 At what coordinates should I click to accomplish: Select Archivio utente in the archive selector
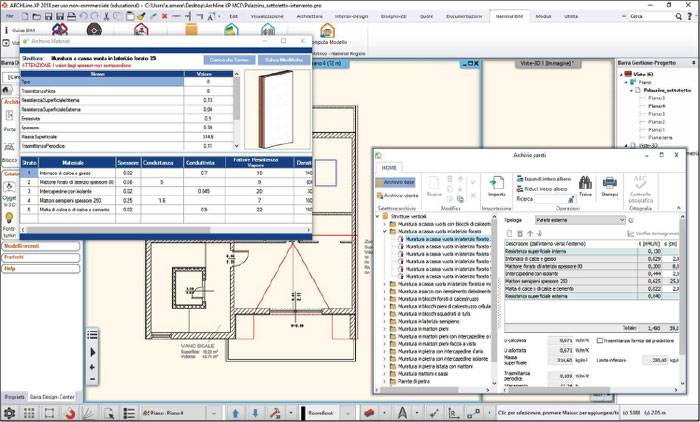click(x=397, y=195)
